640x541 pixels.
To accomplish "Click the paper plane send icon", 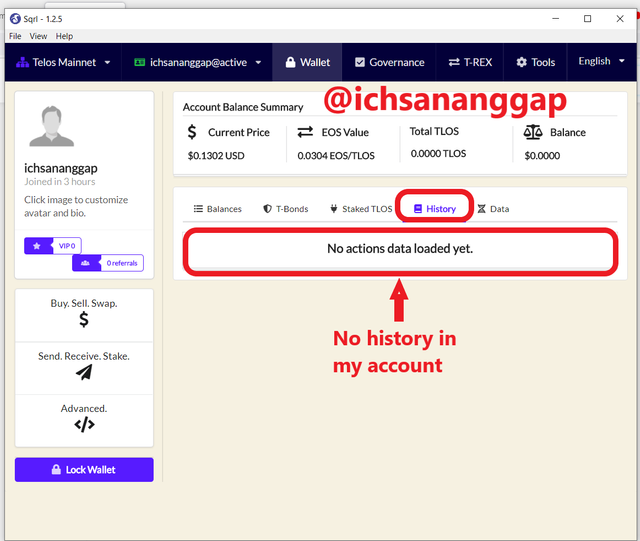I will [x=84, y=372].
